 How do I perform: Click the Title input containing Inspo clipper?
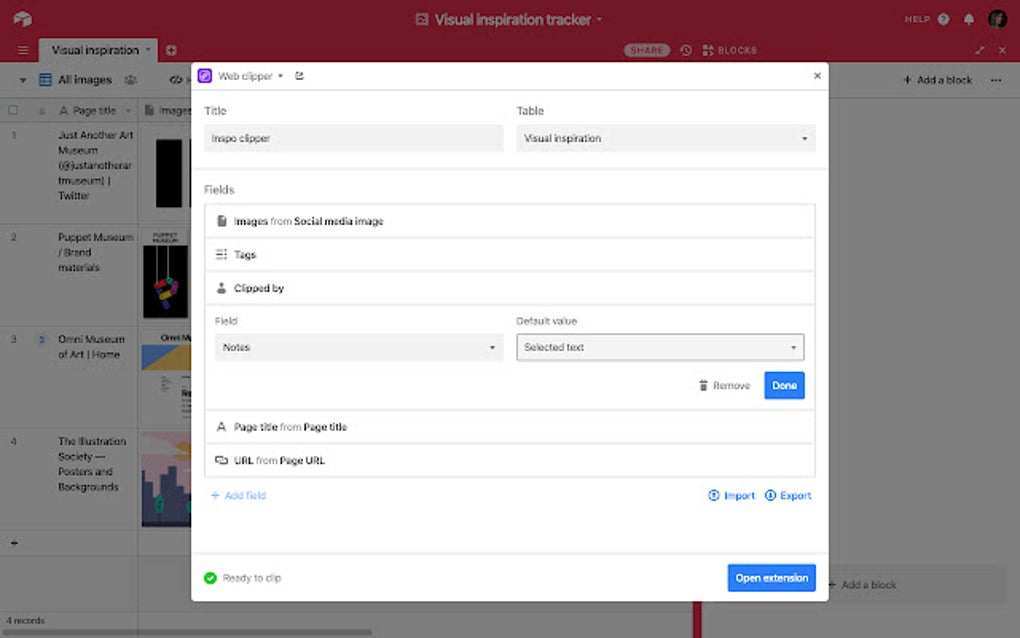[x=352, y=138]
